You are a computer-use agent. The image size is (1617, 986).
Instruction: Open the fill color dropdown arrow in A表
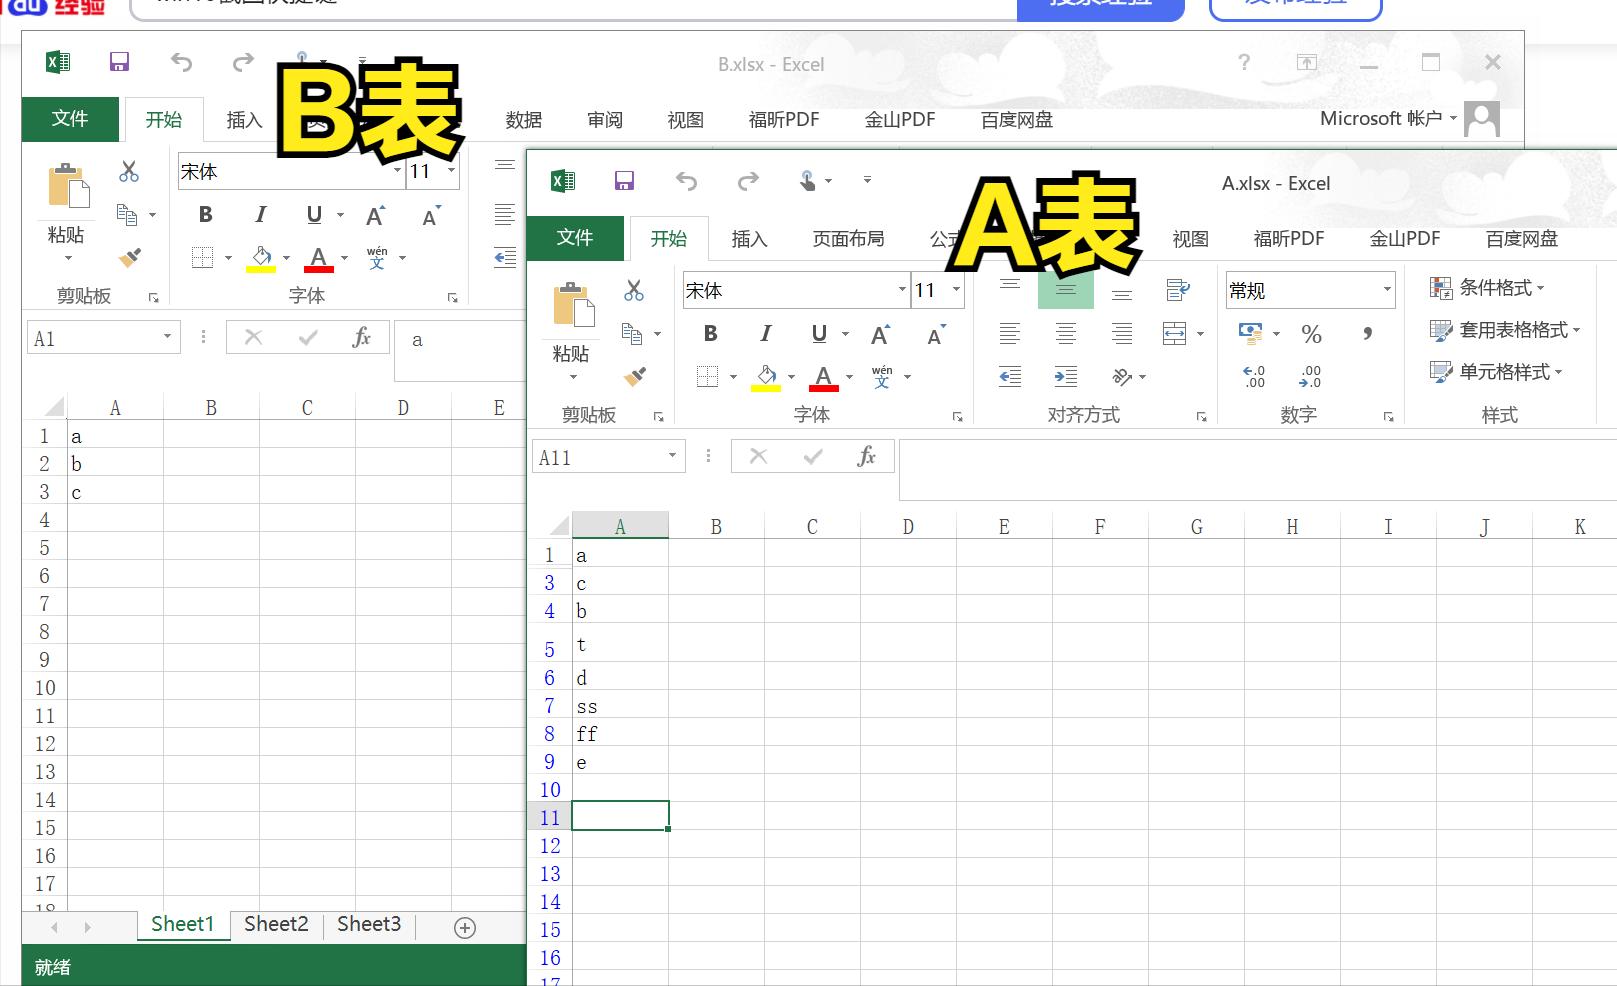click(x=790, y=377)
